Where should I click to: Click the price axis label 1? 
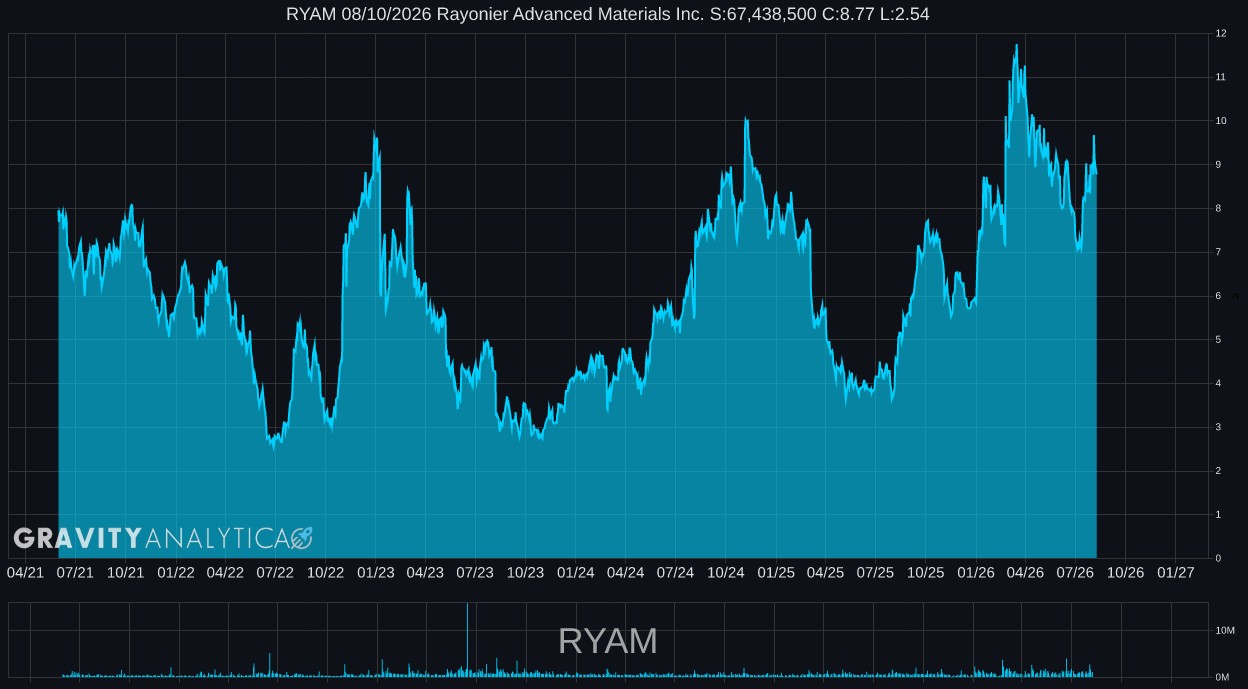[1218, 515]
